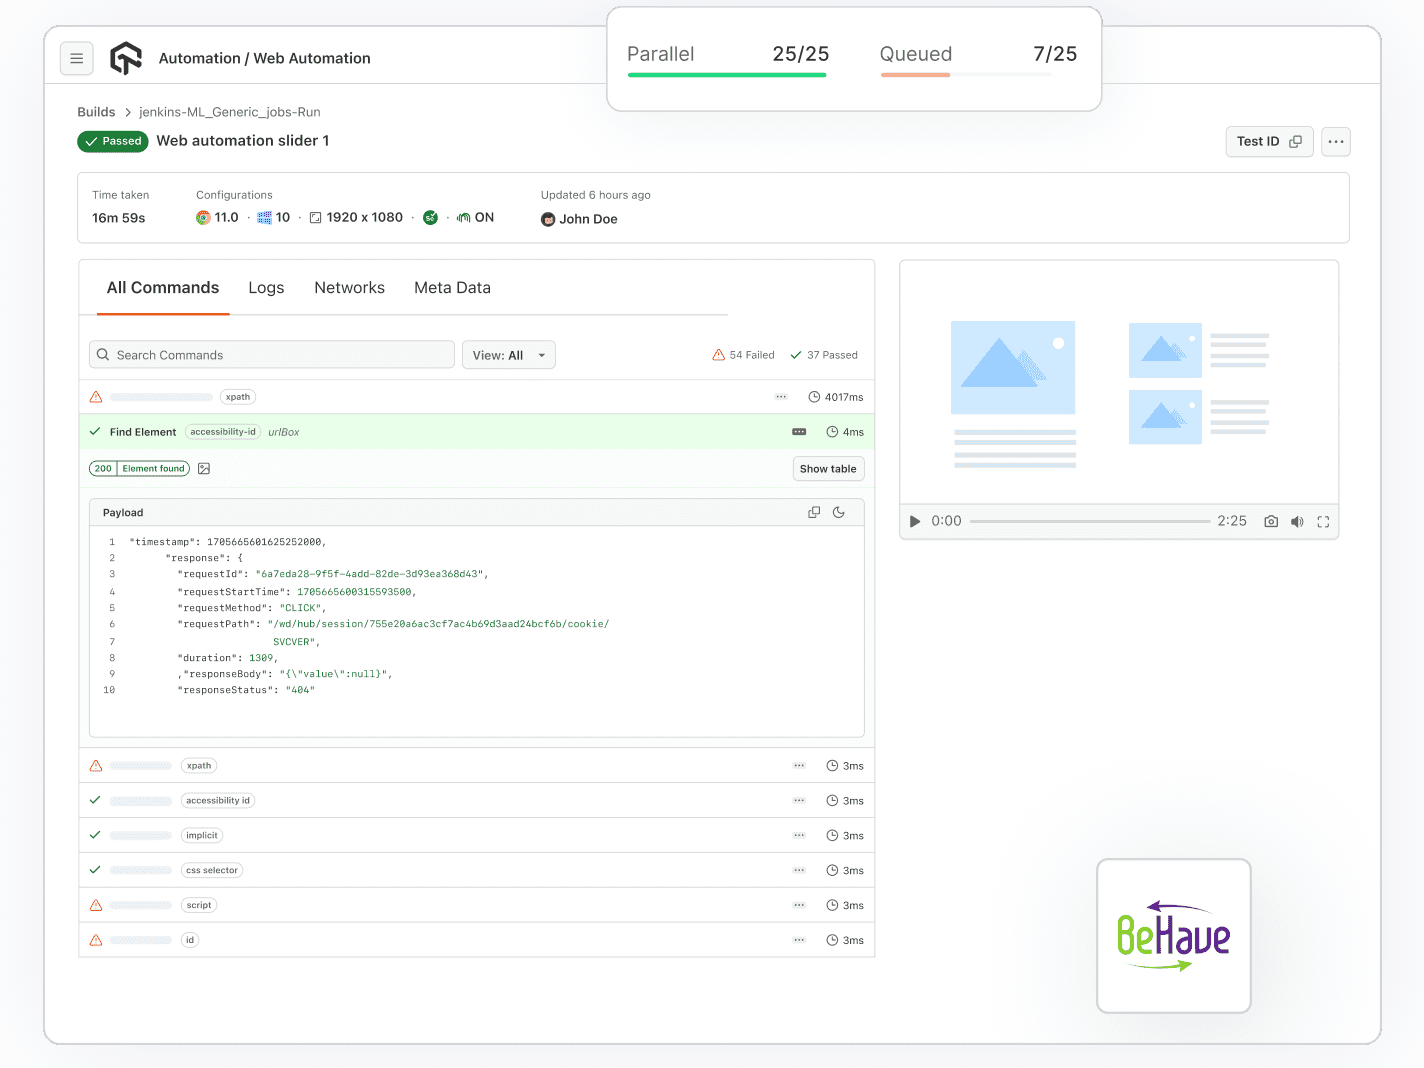Open the screenshot icon beside Element found badge
The width and height of the screenshot is (1424, 1068).
pyautogui.click(x=204, y=468)
